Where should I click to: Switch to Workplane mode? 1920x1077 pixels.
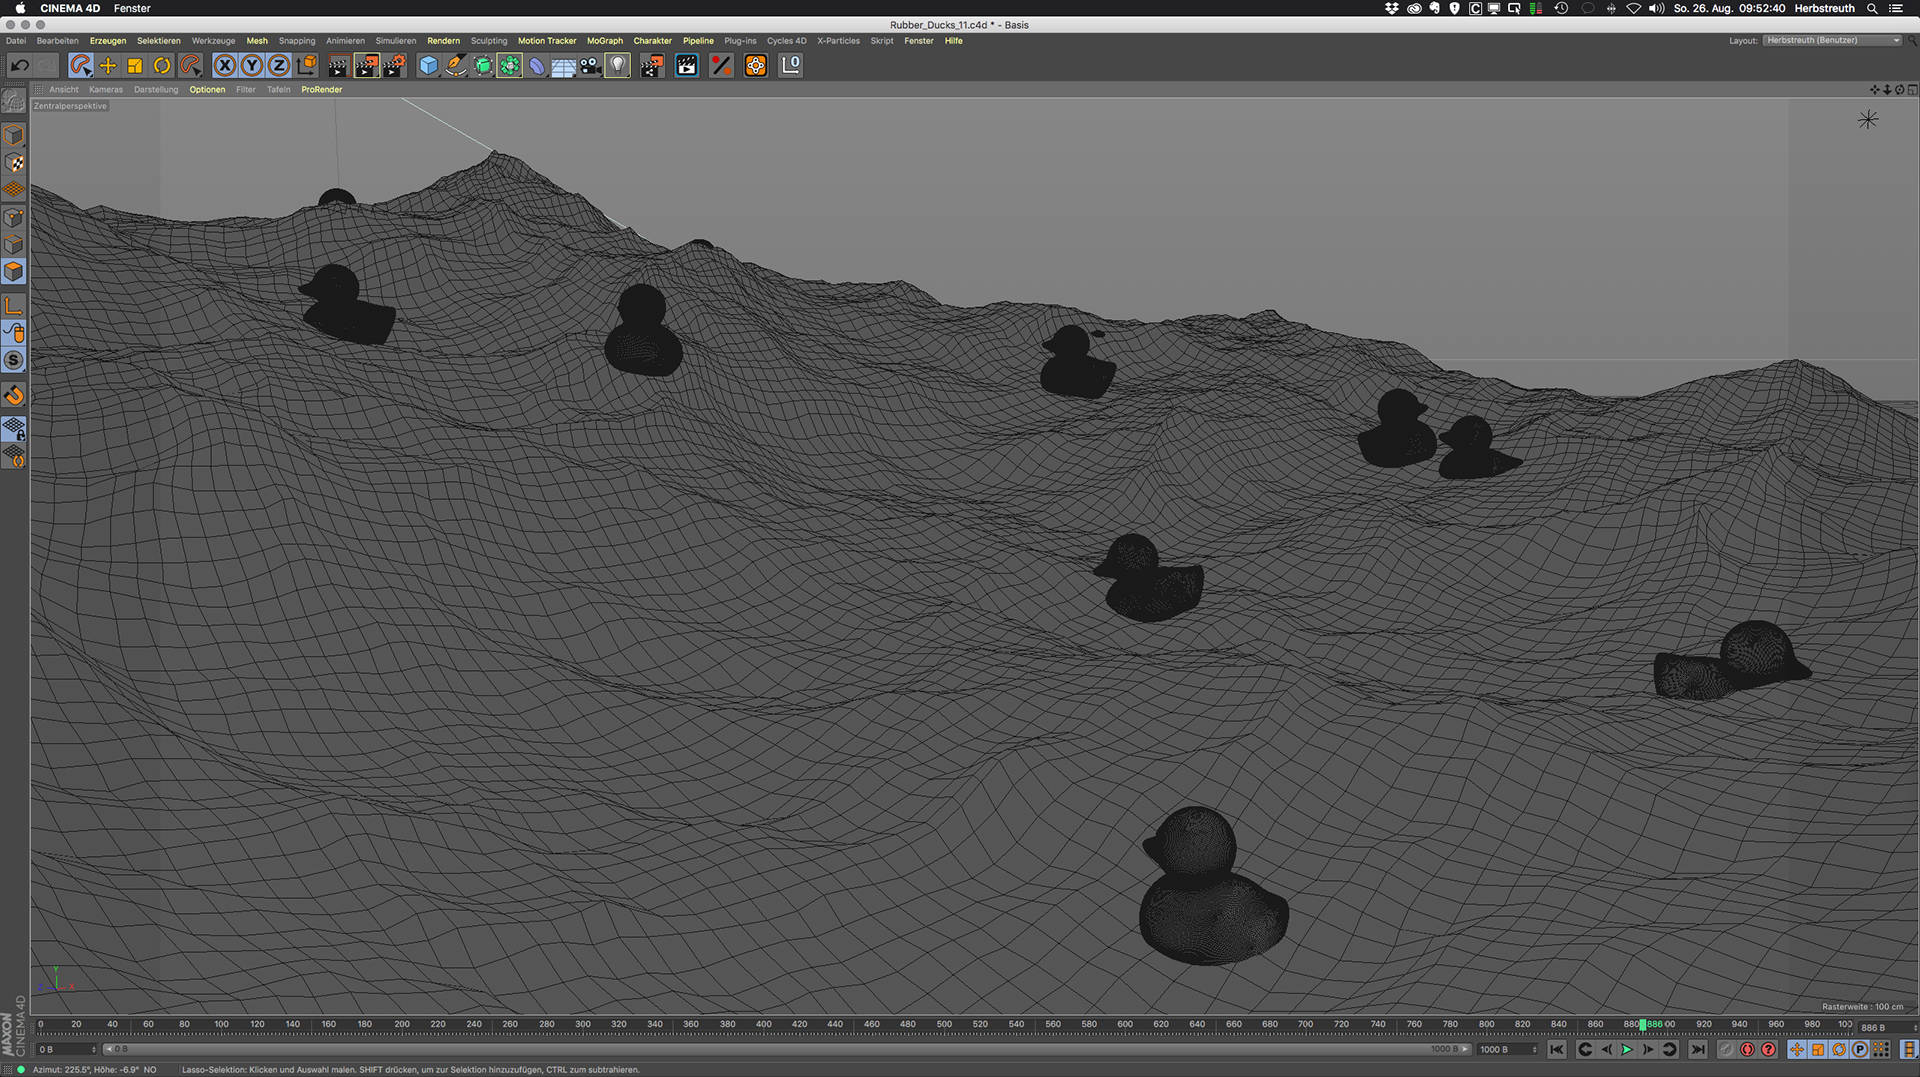click(x=14, y=190)
